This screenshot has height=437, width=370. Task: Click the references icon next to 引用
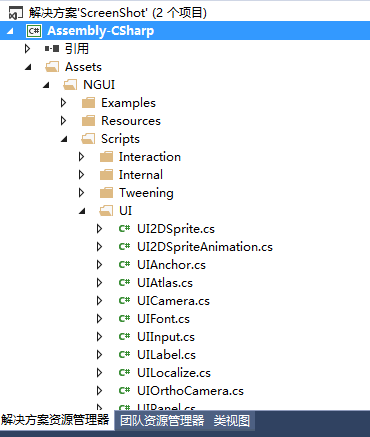point(52,49)
